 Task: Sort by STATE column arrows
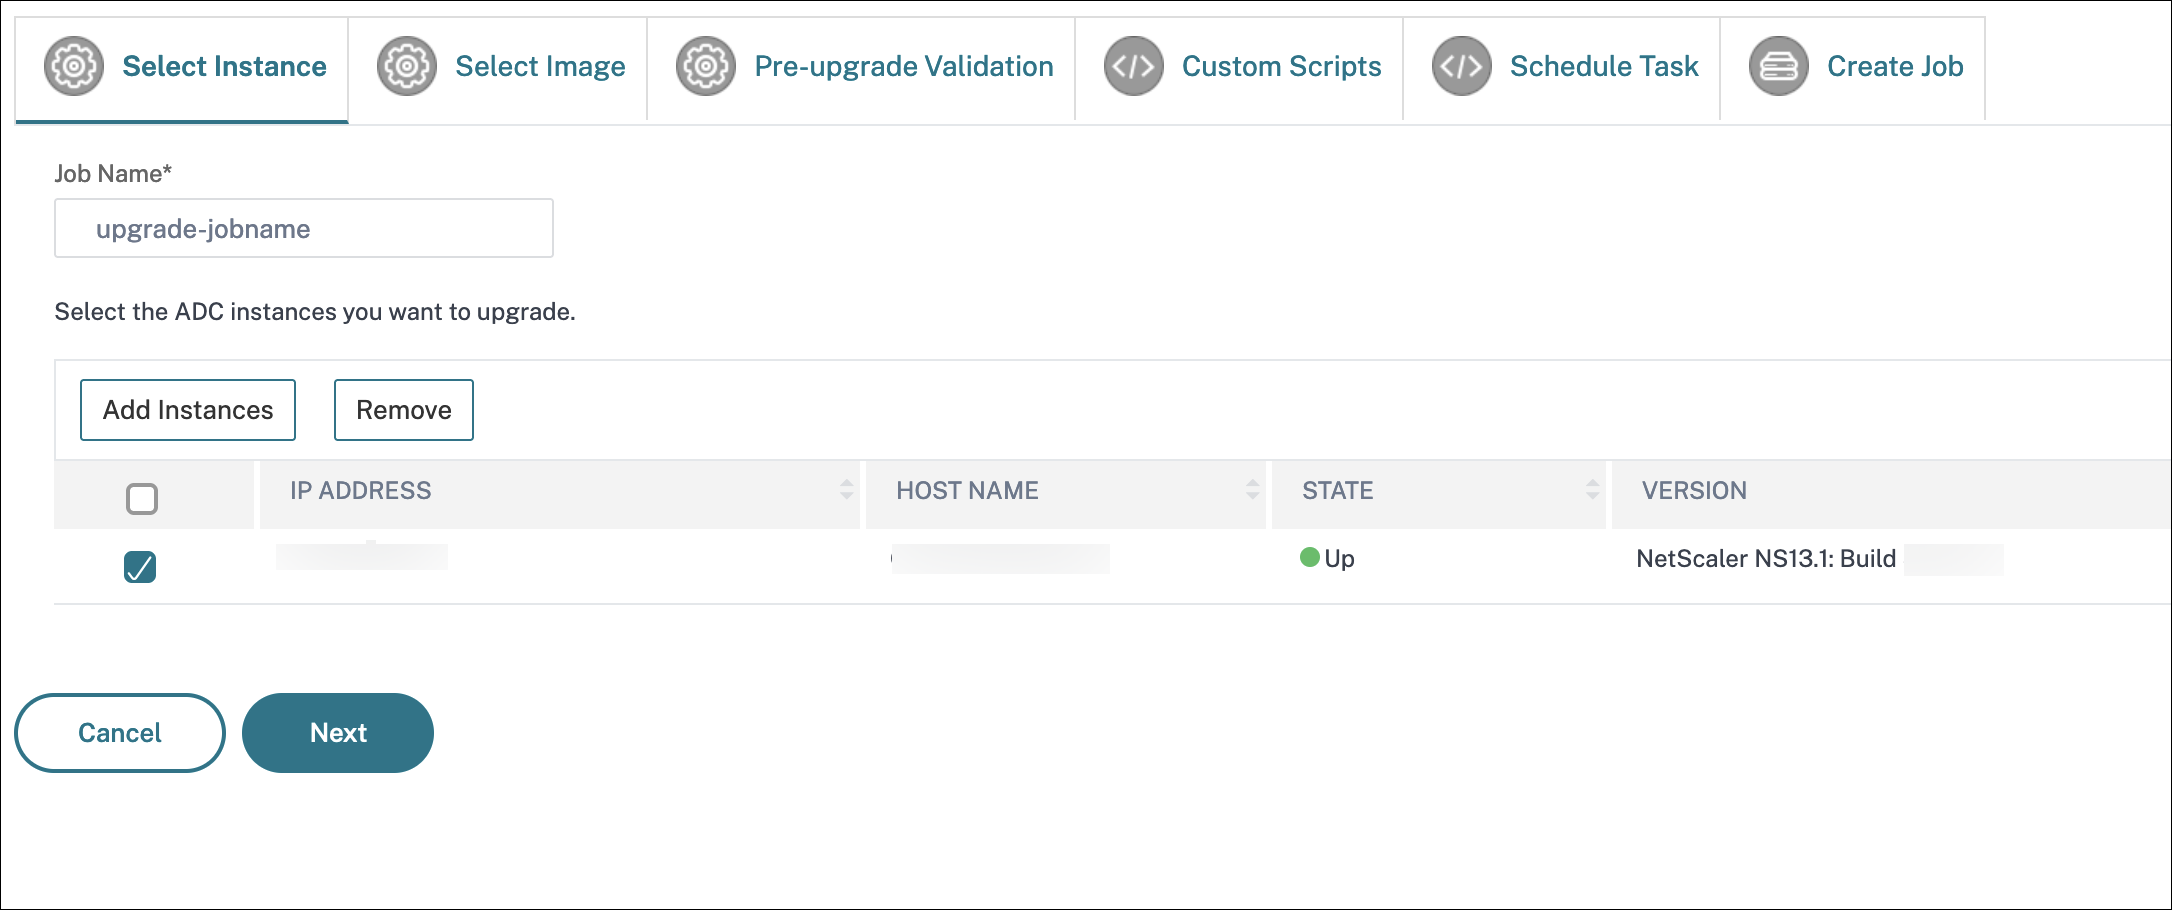pos(1593,490)
